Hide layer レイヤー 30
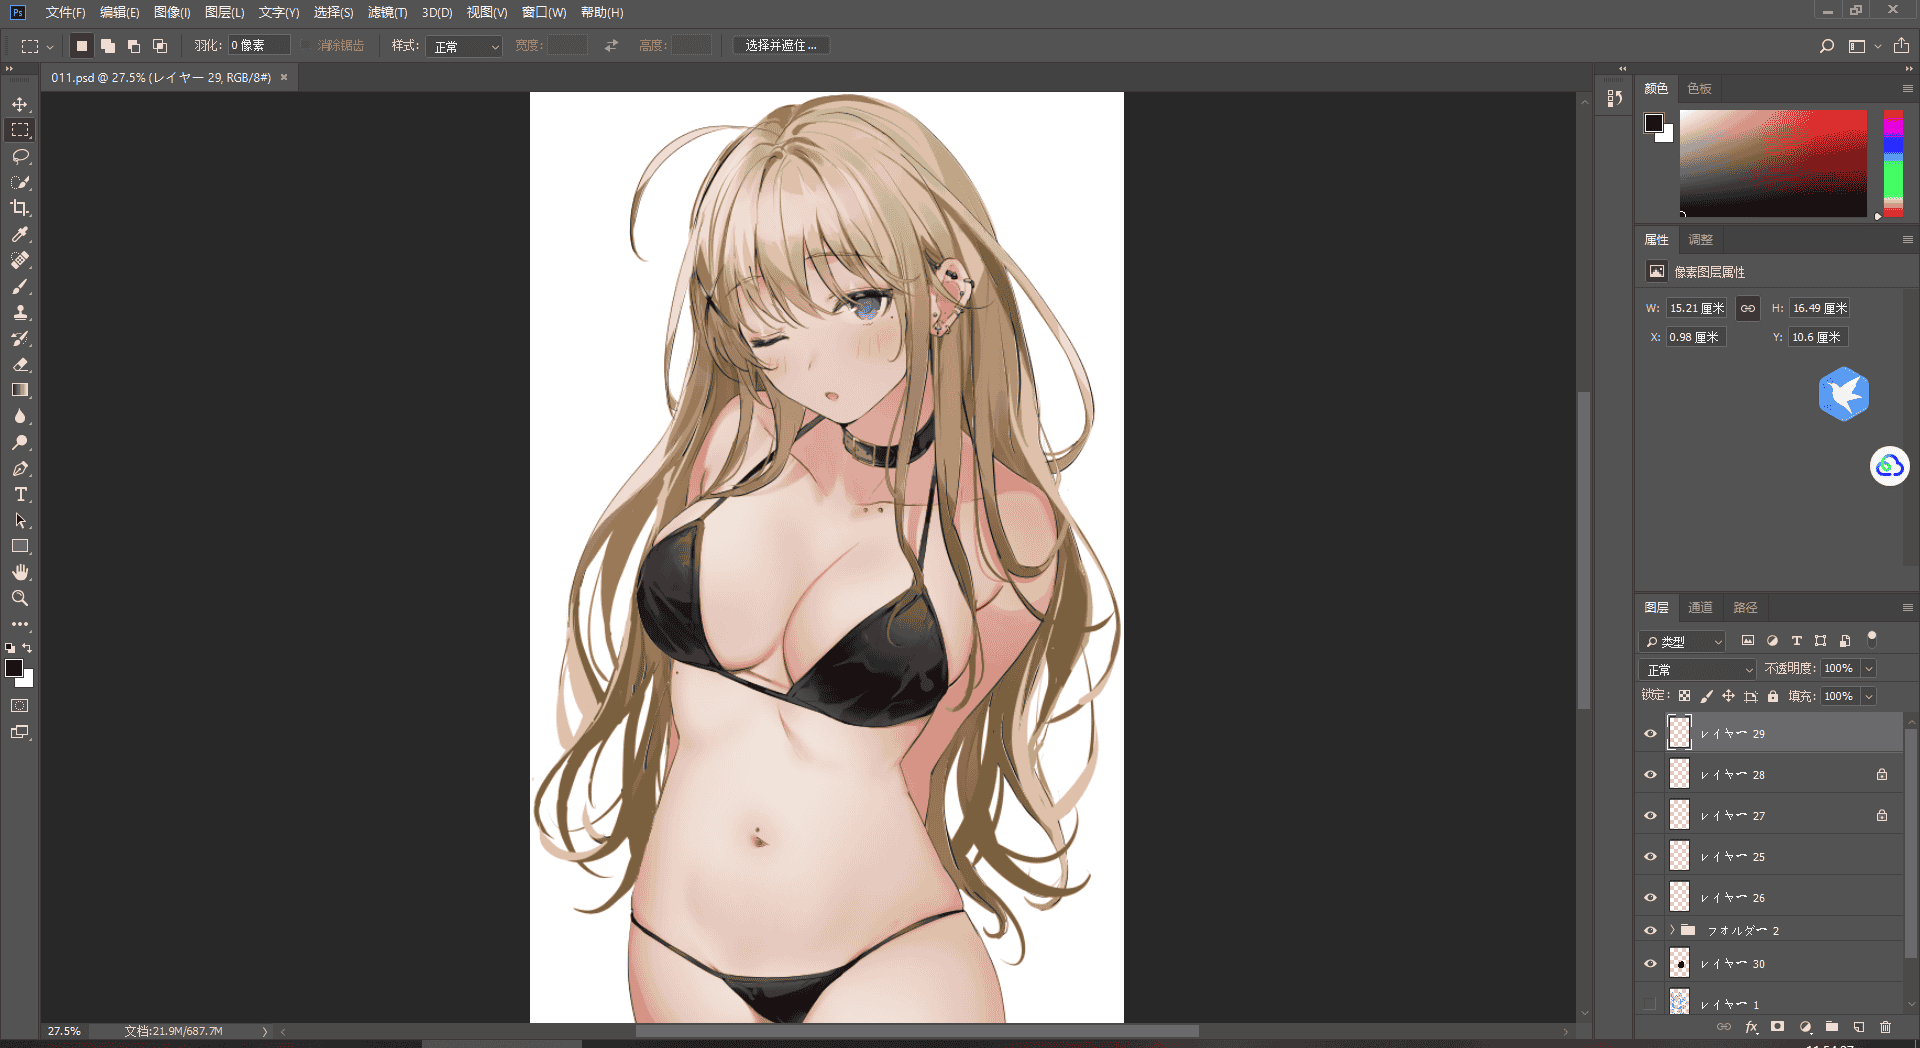Viewport: 1920px width, 1048px height. (x=1650, y=963)
